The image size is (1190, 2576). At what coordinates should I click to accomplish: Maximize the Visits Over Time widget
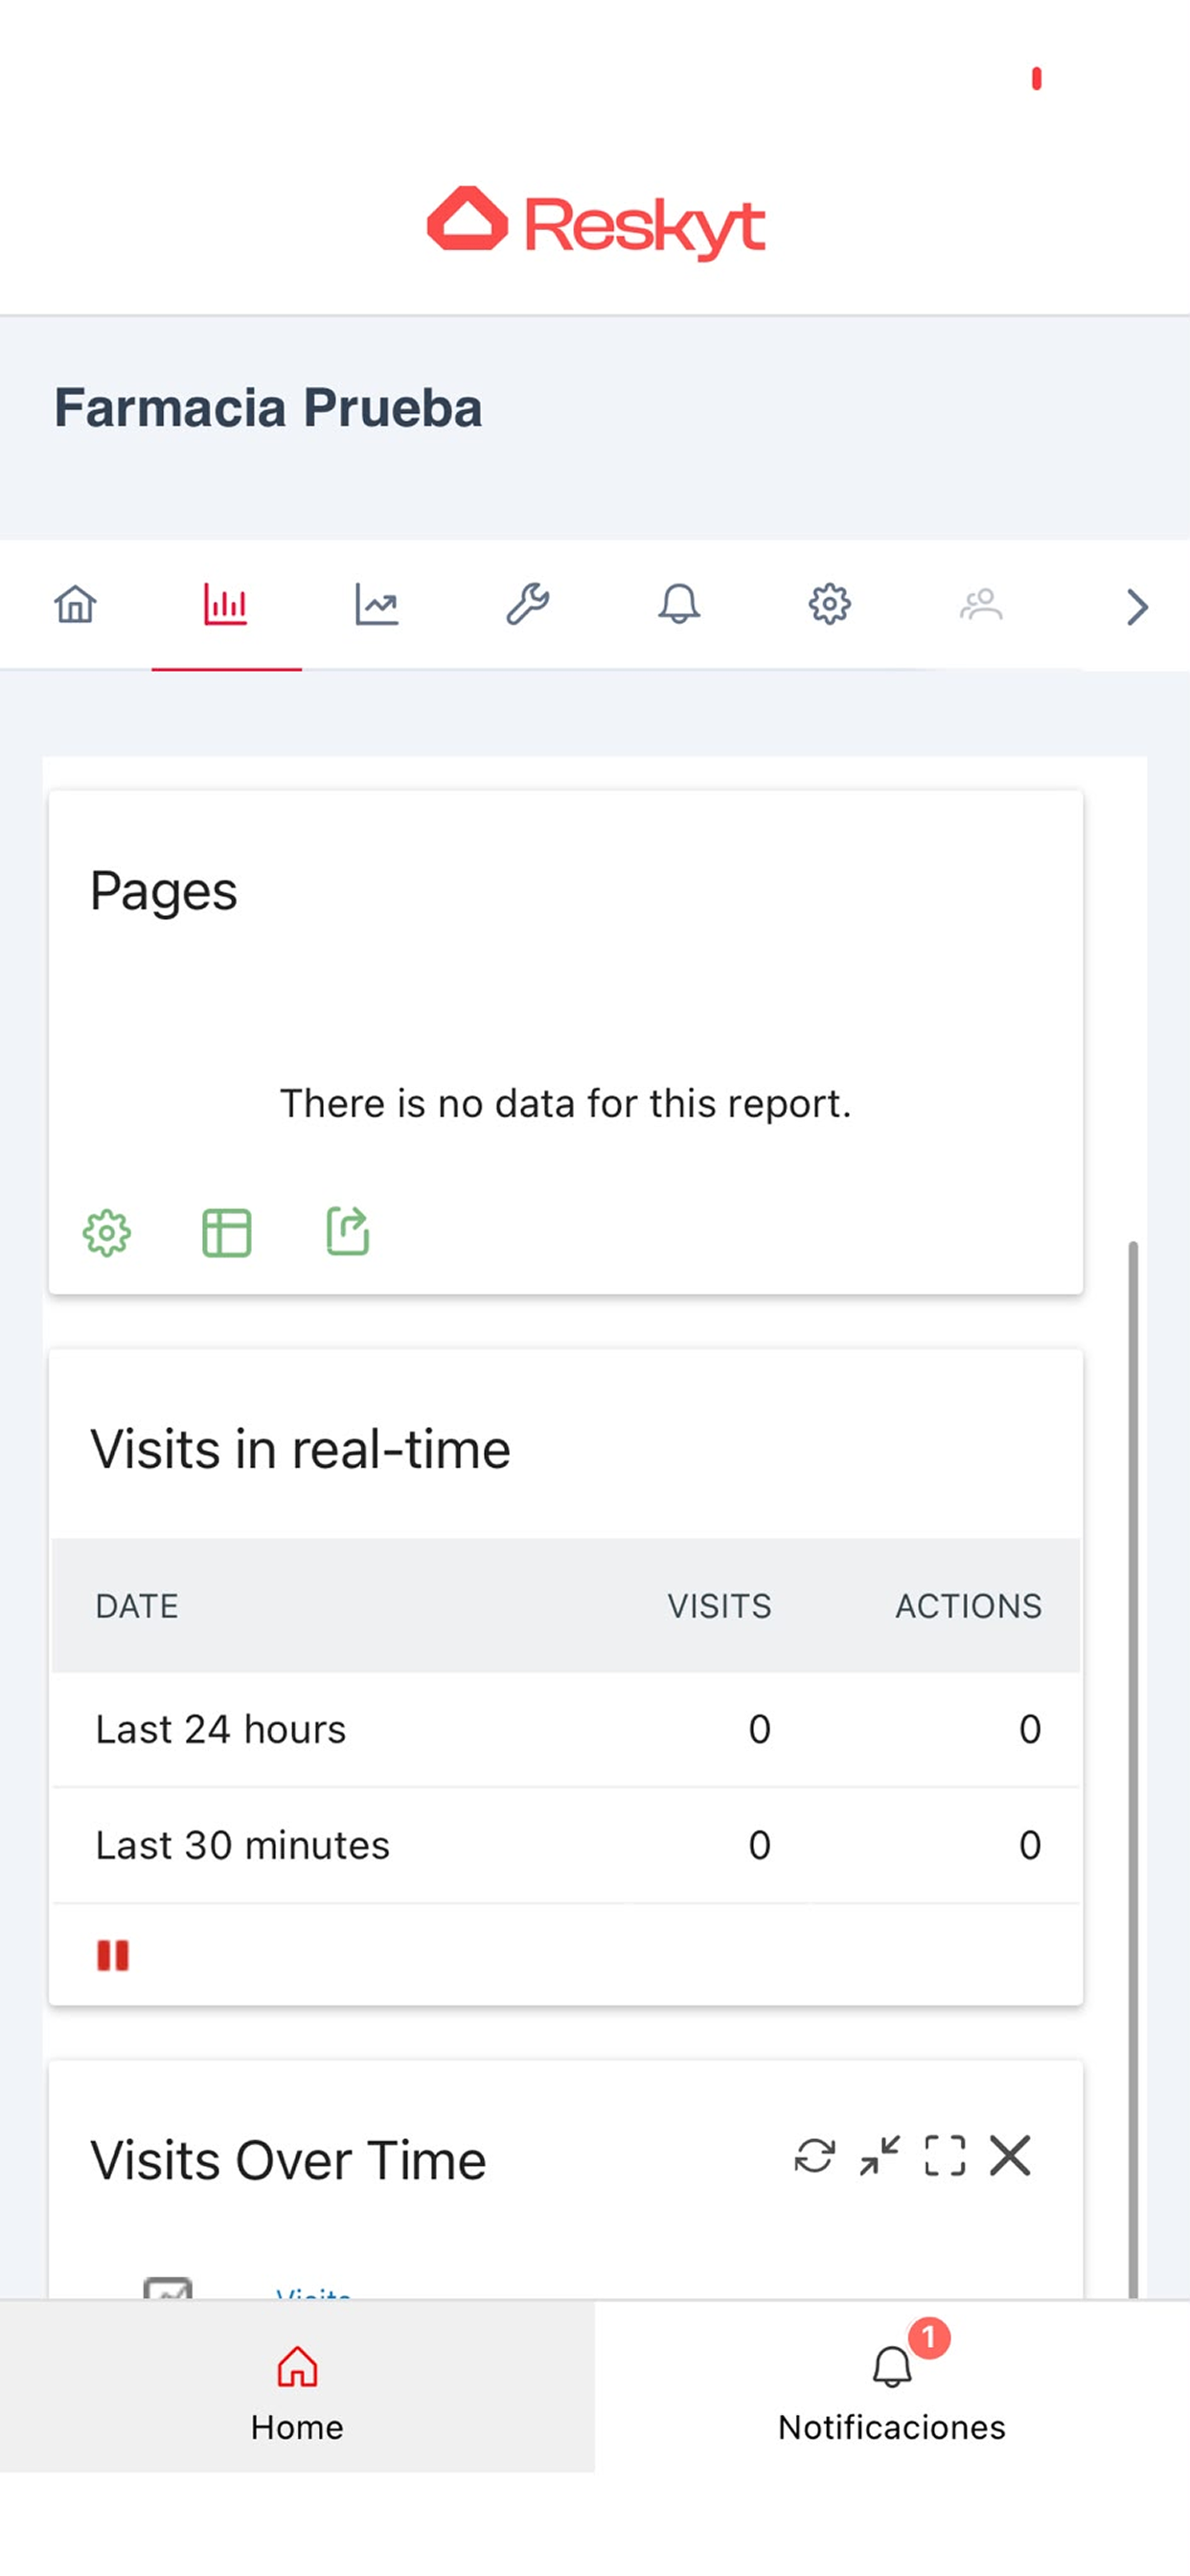pos(945,2156)
